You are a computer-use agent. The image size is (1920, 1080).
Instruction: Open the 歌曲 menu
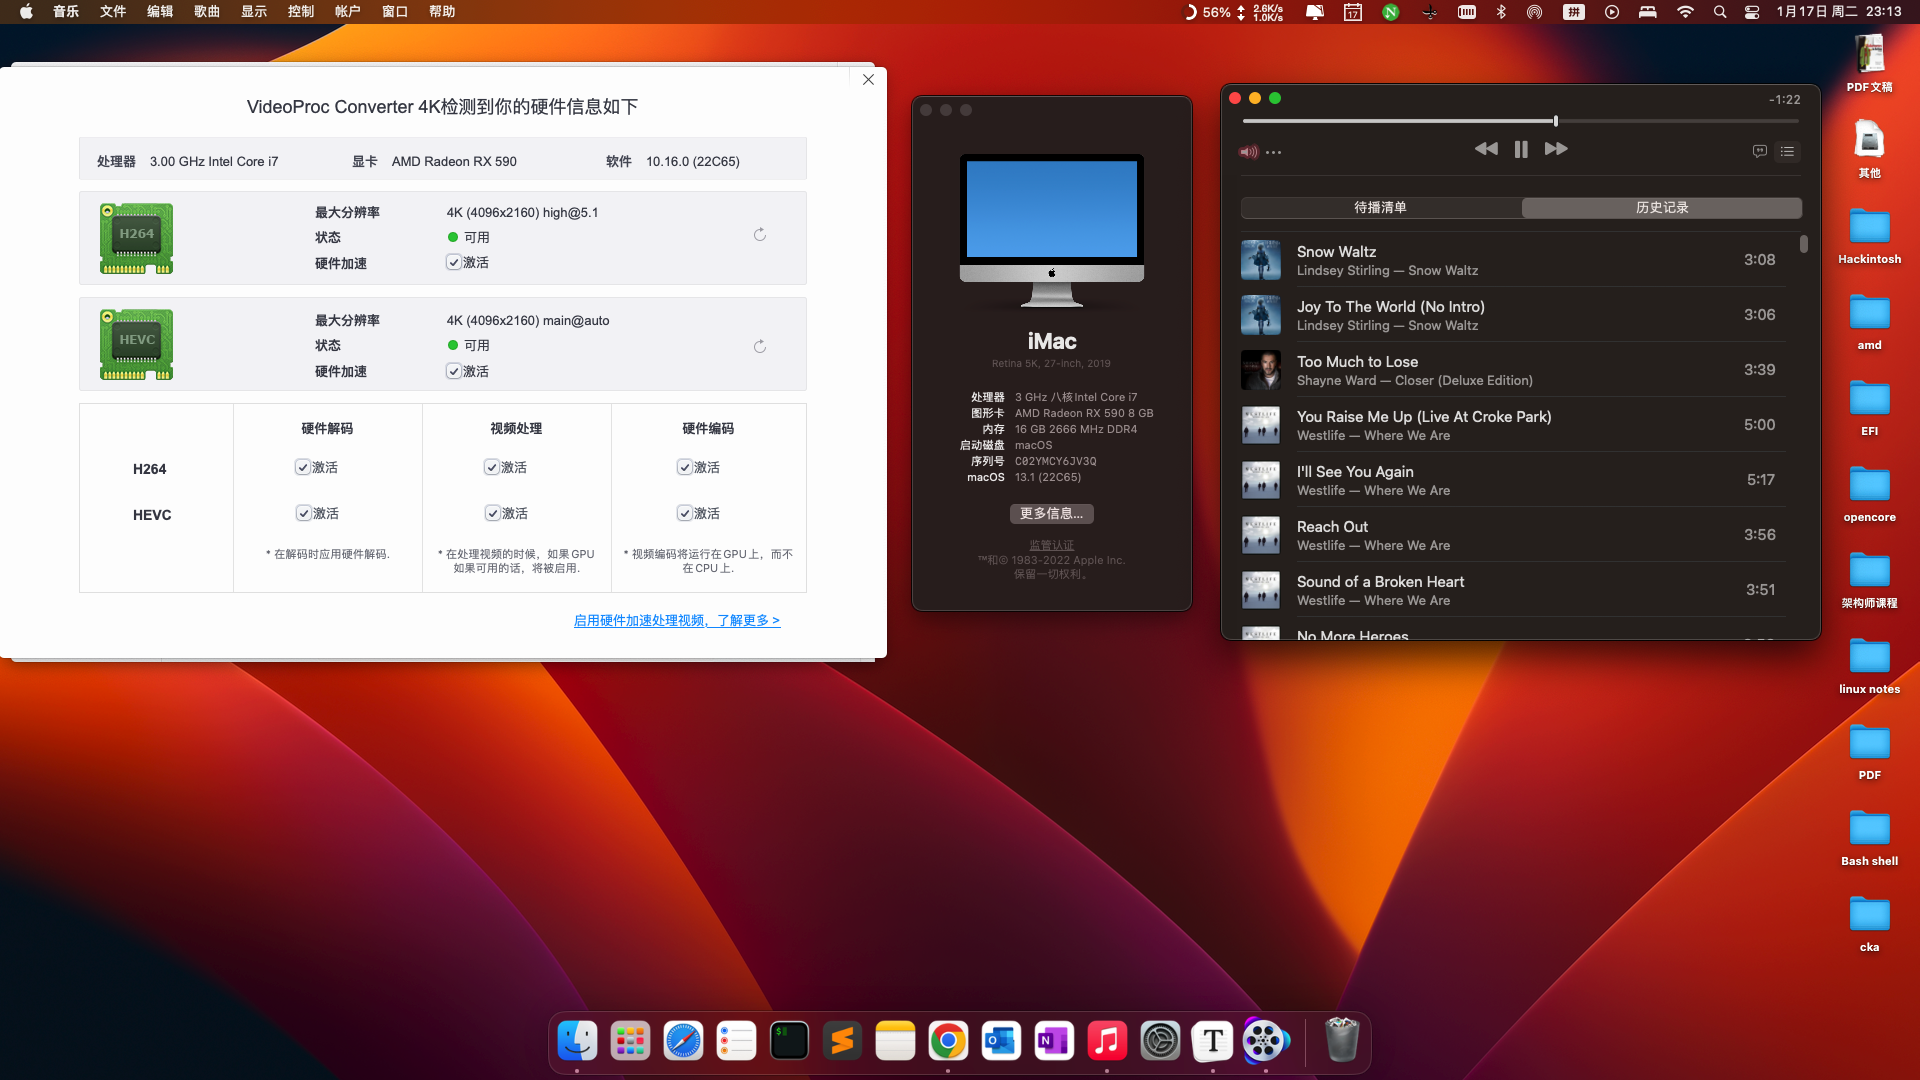tap(207, 12)
